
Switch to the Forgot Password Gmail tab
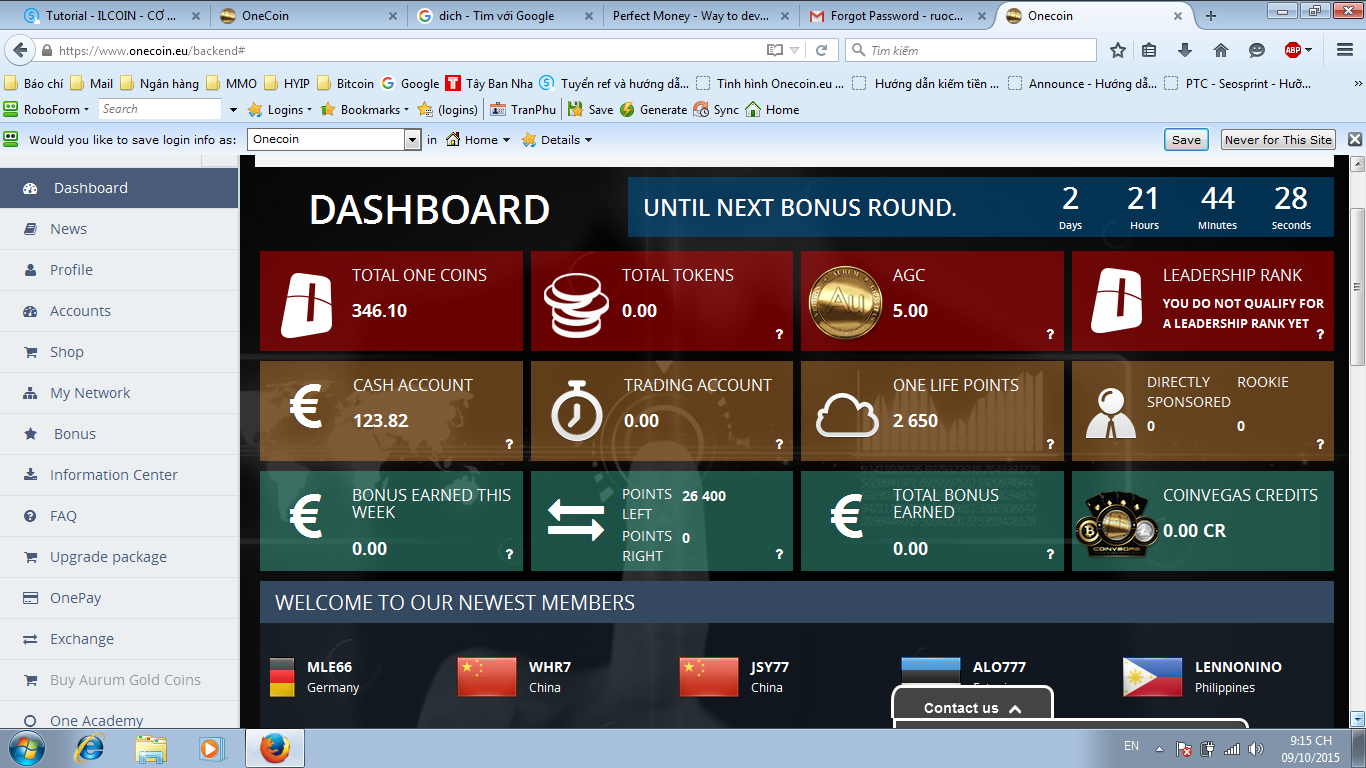click(x=898, y=16)
